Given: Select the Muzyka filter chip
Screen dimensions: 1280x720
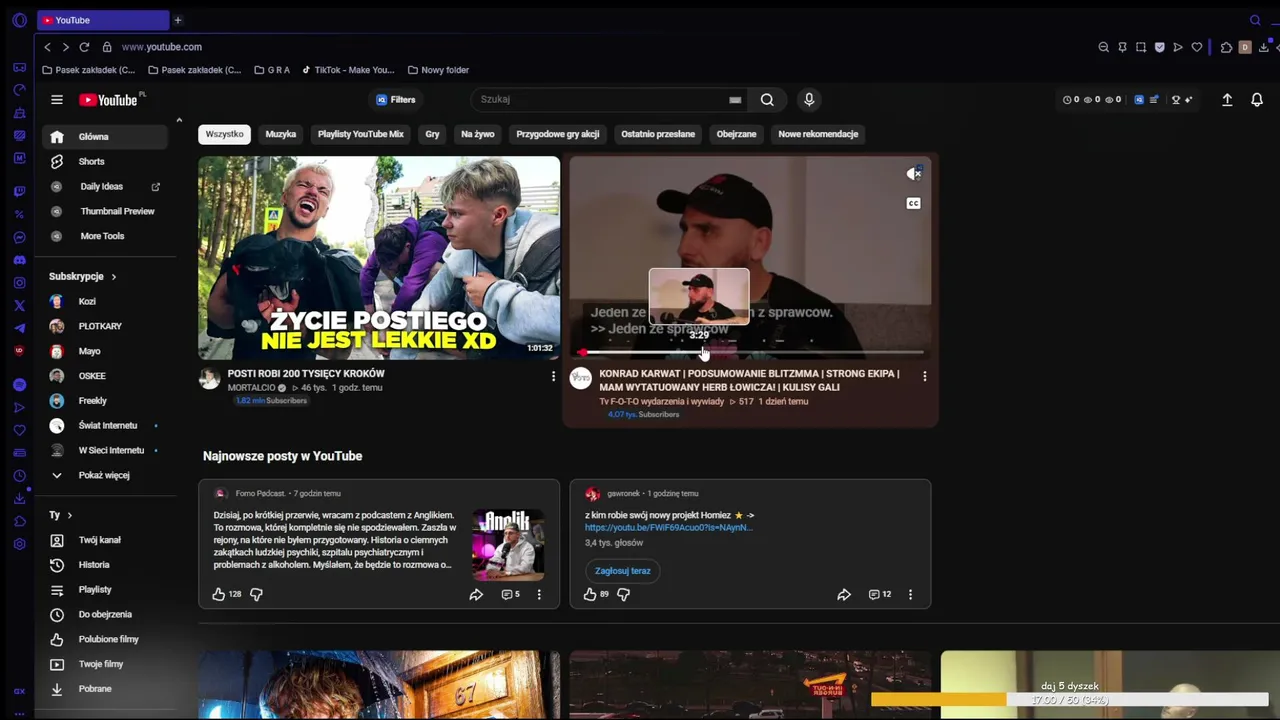Looking at the screenshot, I should tap(280, 134).
